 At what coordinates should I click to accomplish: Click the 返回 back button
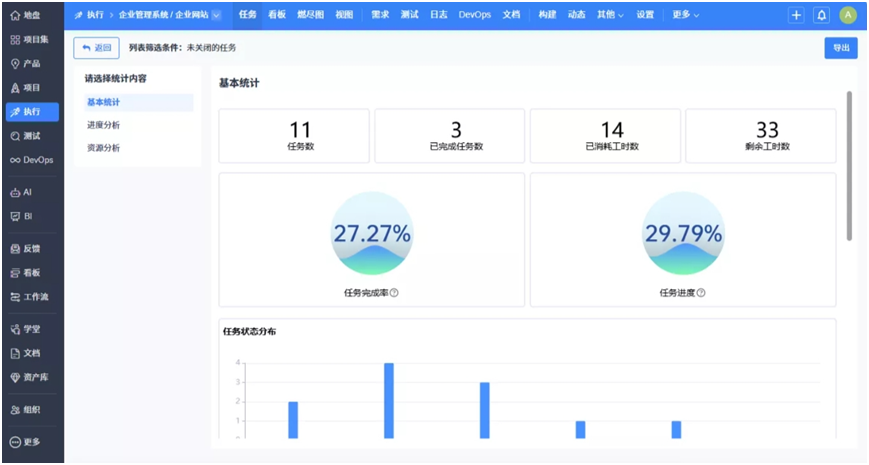click(x=96, y=48)
